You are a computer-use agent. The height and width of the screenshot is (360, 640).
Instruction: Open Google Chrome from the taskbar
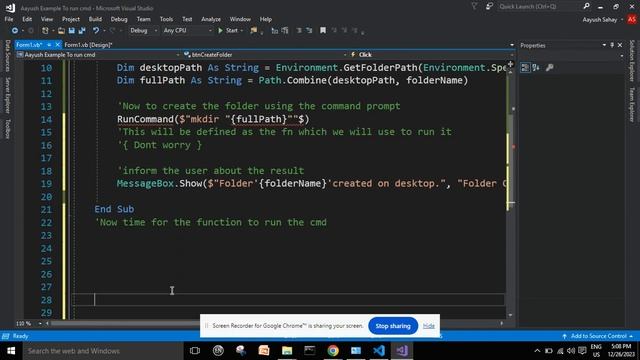click(333, 351)
